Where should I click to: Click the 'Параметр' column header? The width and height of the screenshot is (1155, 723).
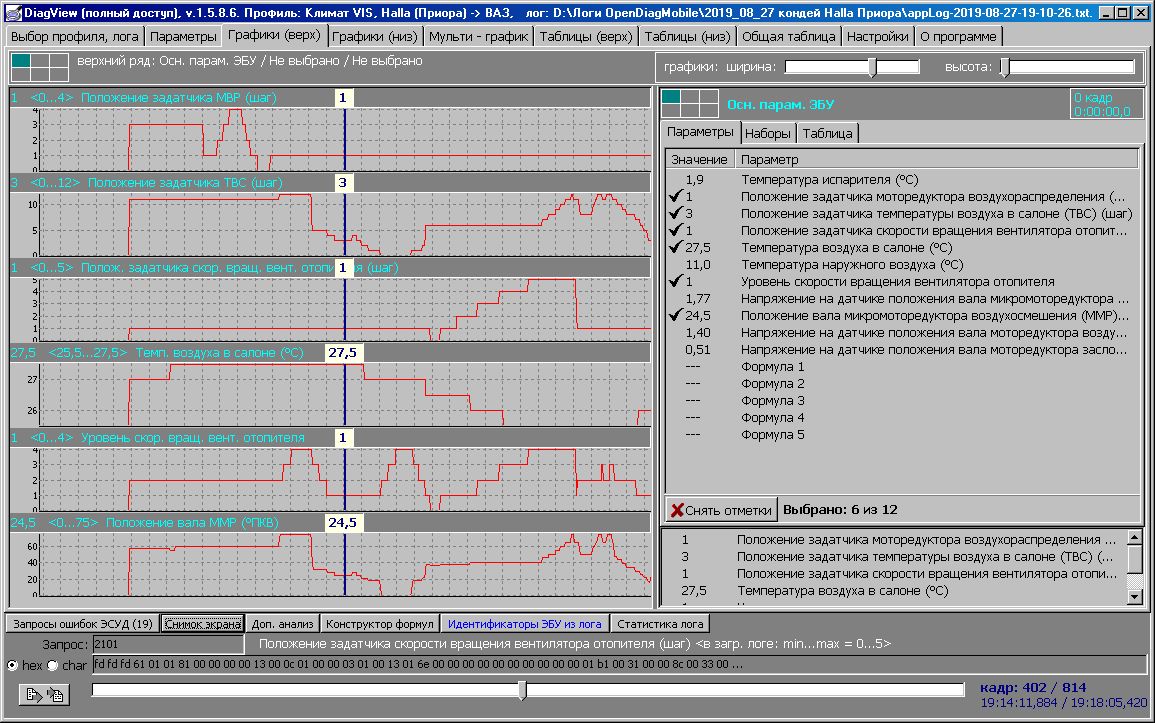click(936, 159)
